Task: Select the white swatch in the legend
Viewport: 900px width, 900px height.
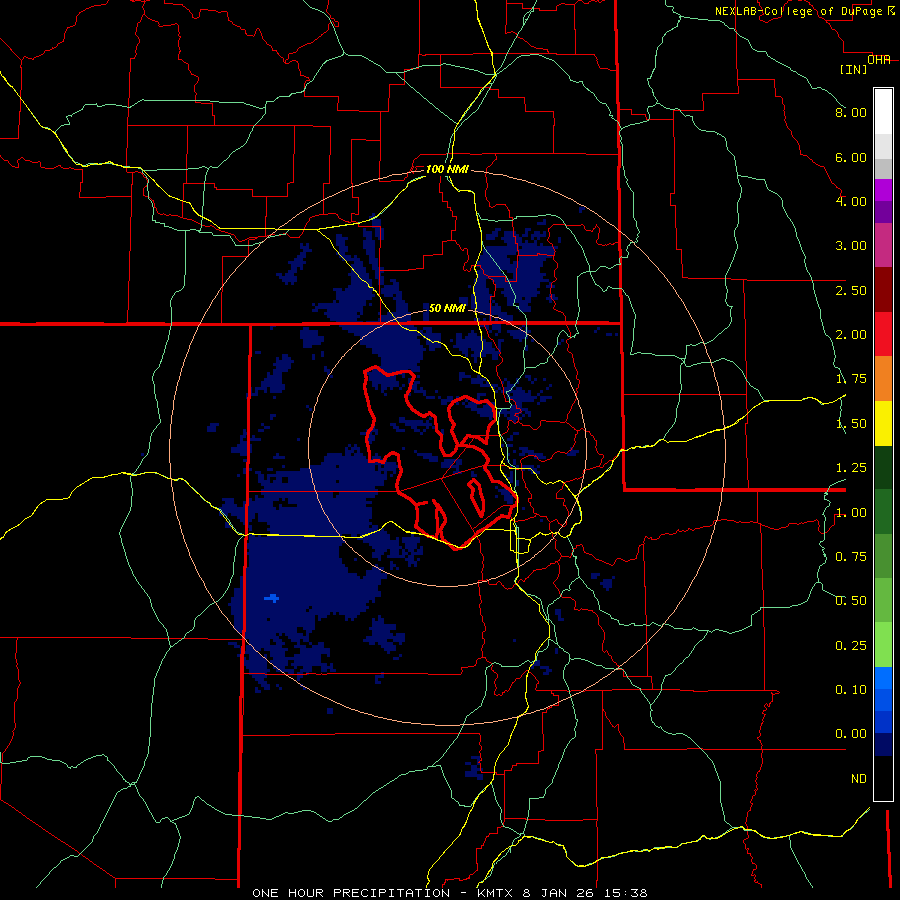Action: click(x=883, y=112)
